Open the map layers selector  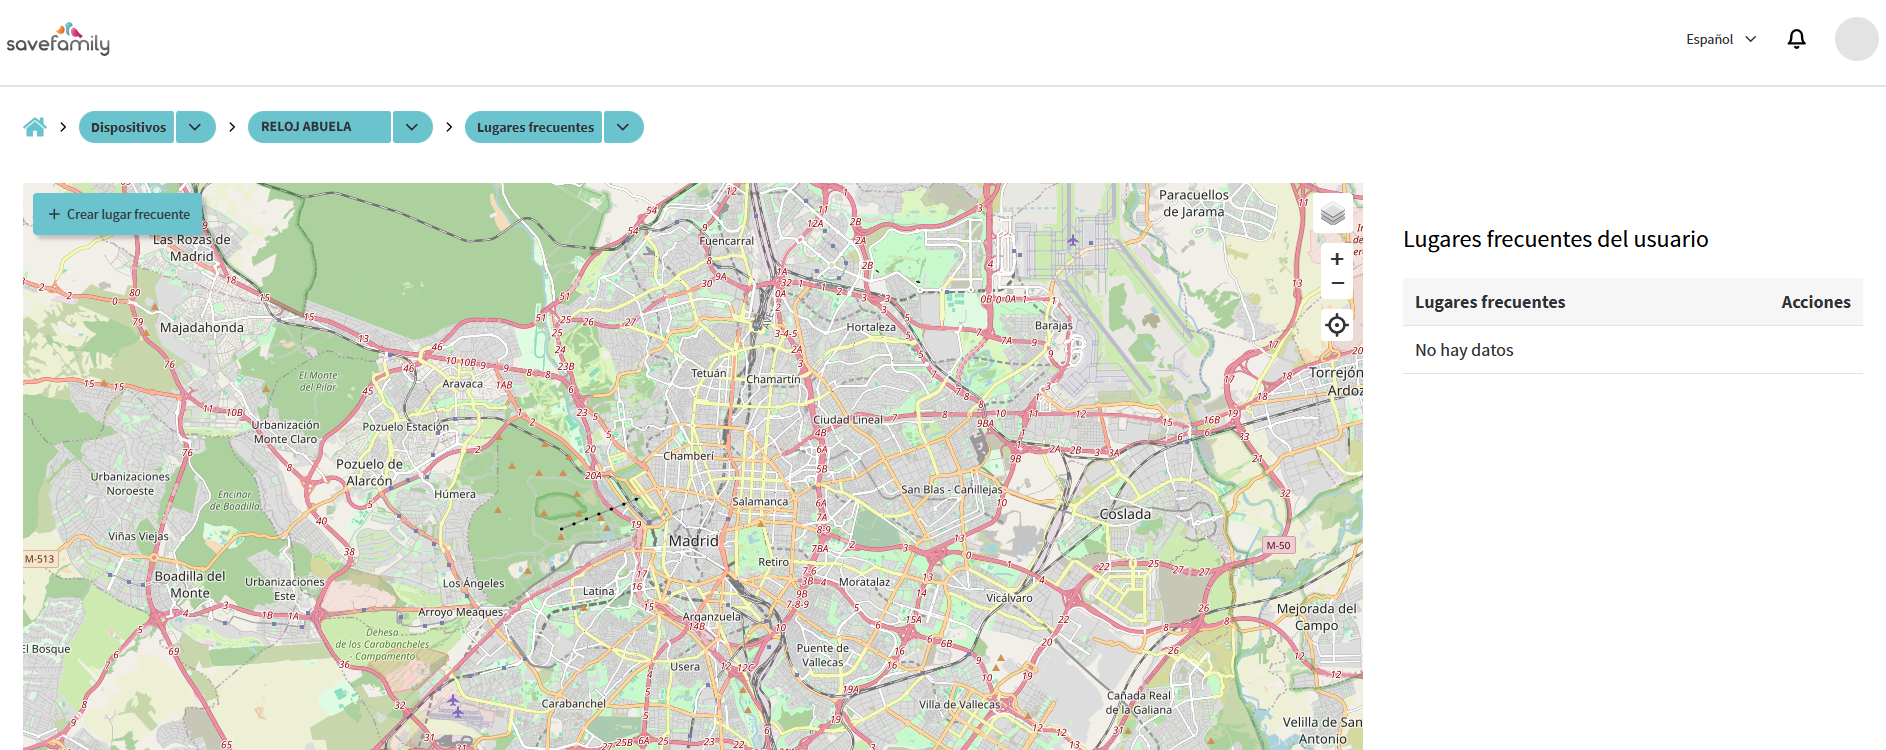coord(1333,213)
